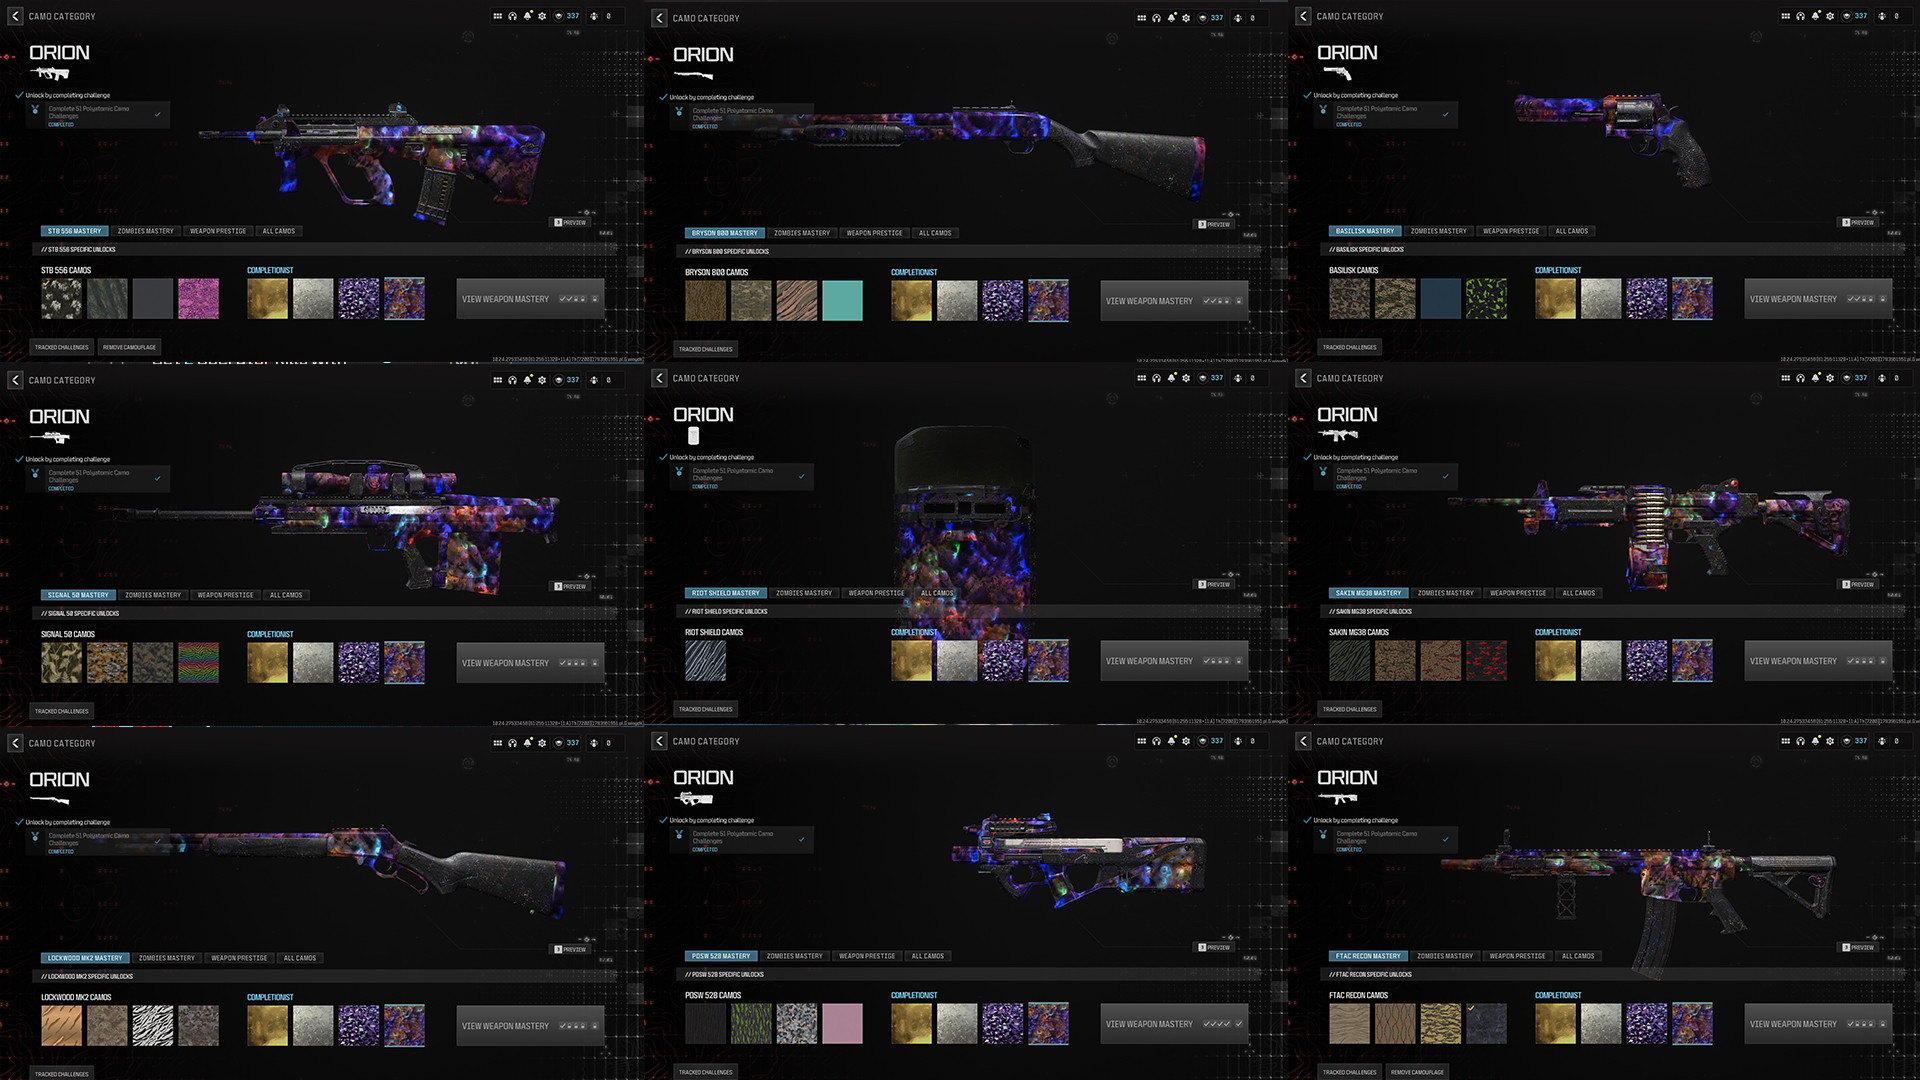The height and width of the screenshot is (1080, 1920).
Task: Click the back arrow on the Lockwood MK2 screen
Action: tap(15, 743)
